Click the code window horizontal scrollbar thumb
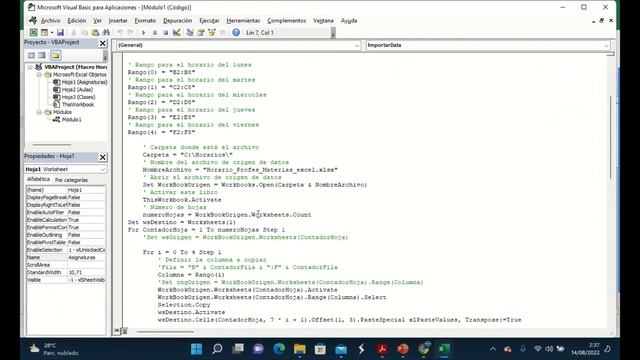 (x=165, y=331)
